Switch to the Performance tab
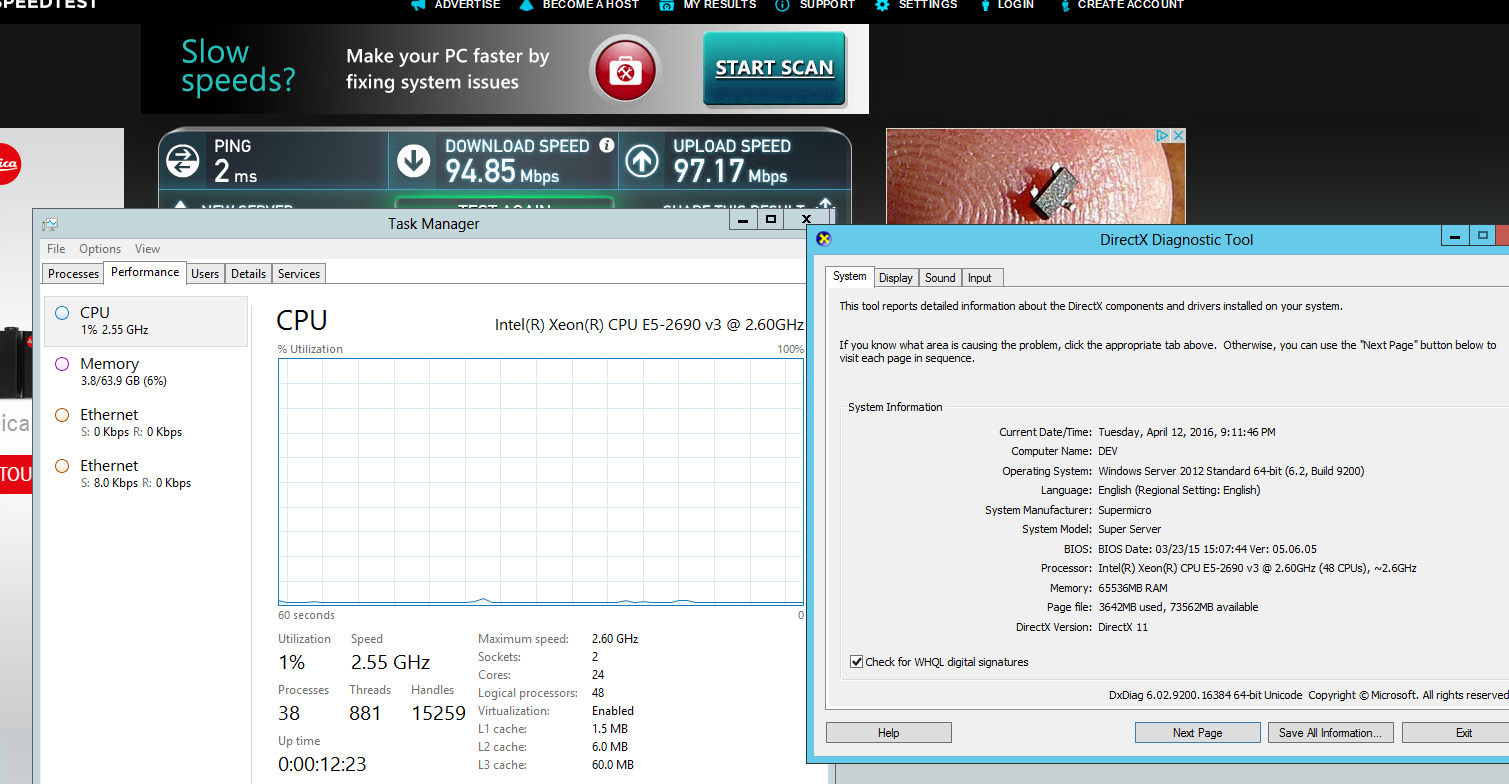This screenshot has height=784, width=1509. click(x=145, y=272)
